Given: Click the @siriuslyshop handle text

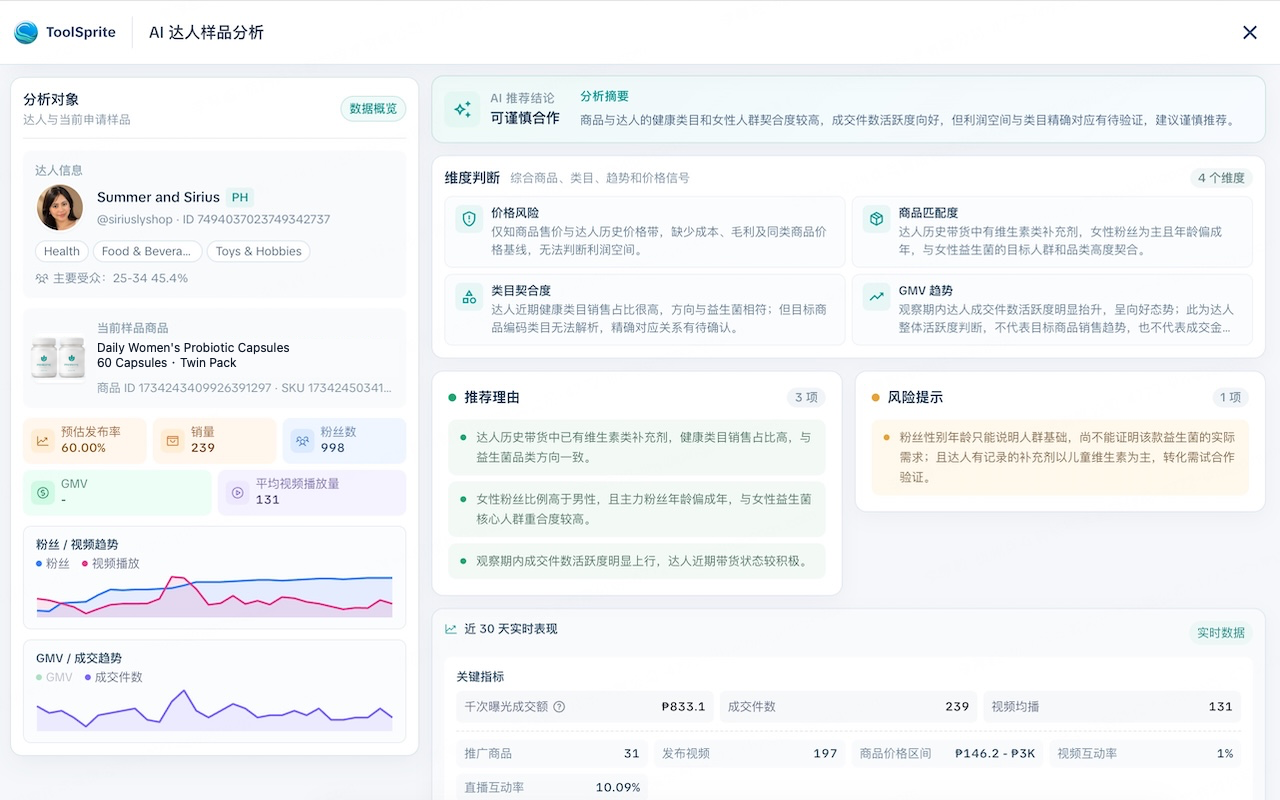Looking at the screenshot, I should coord(135,219).
